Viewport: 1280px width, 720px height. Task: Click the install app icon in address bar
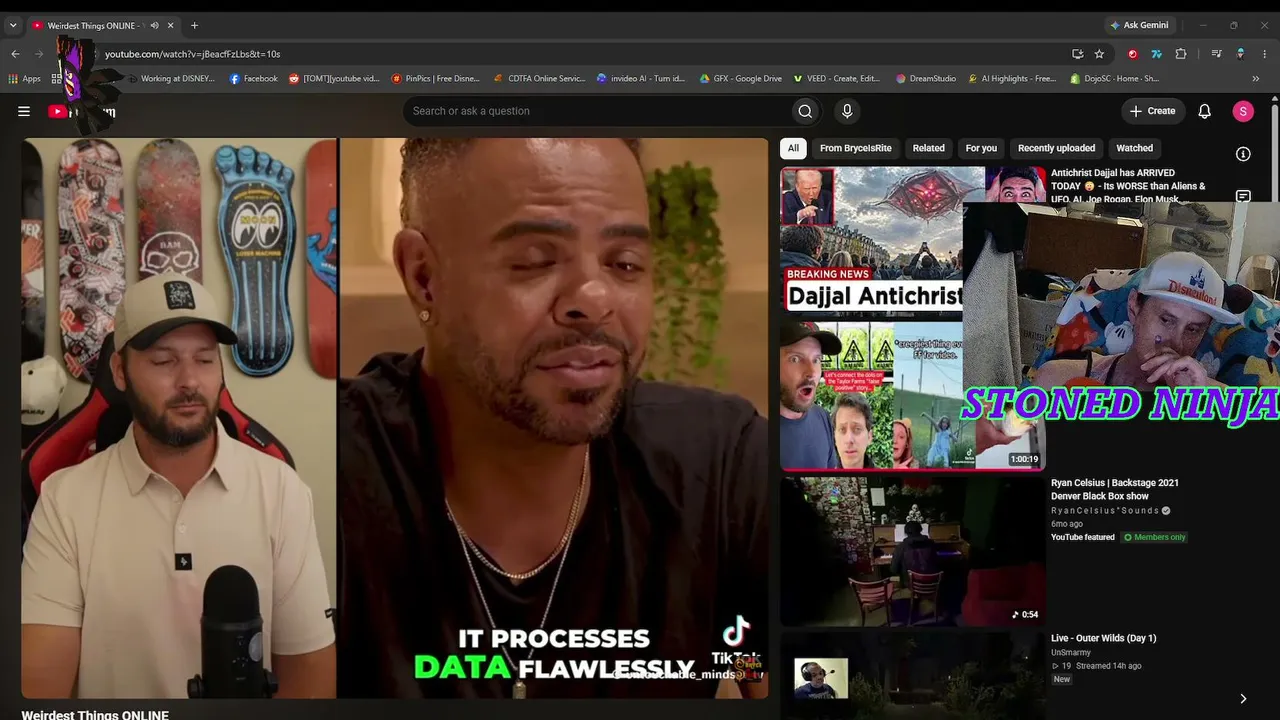(x=1077, y=54)
